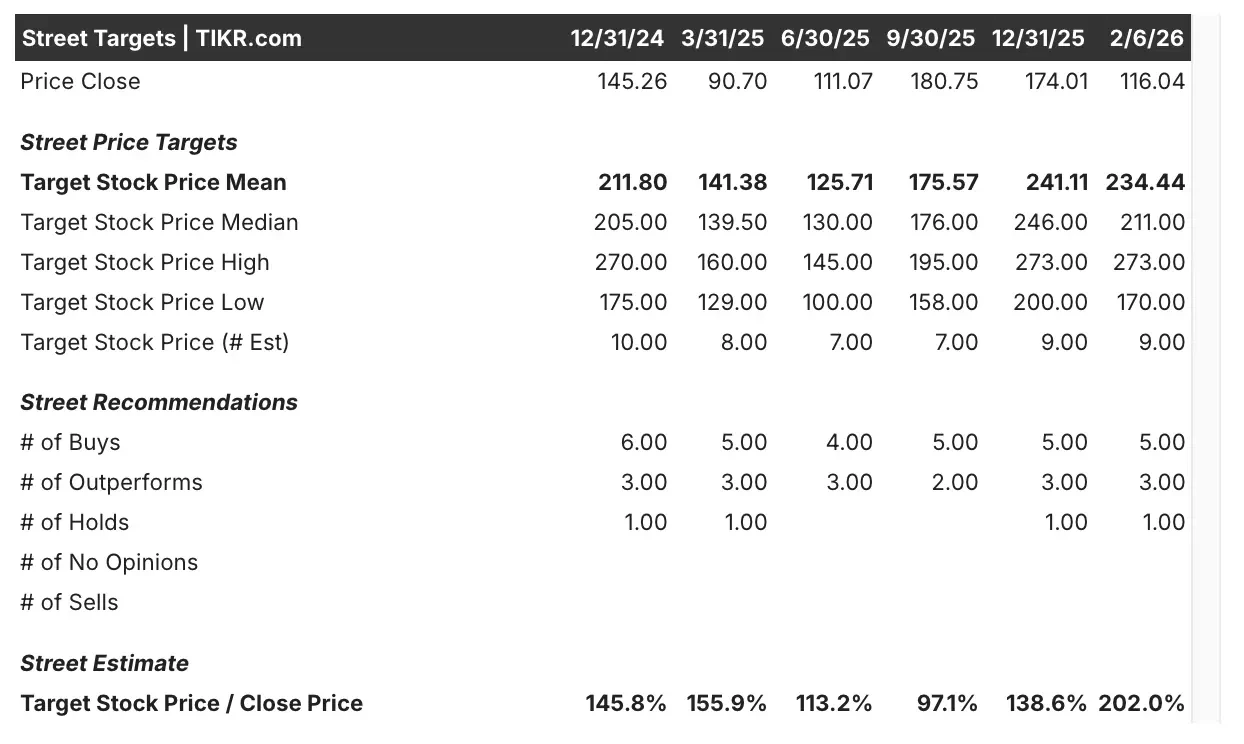This screenshot has width=1244, height=744.
Task: Click the Street Targets | TIKR.com header
Action: [x=161, y=39]
